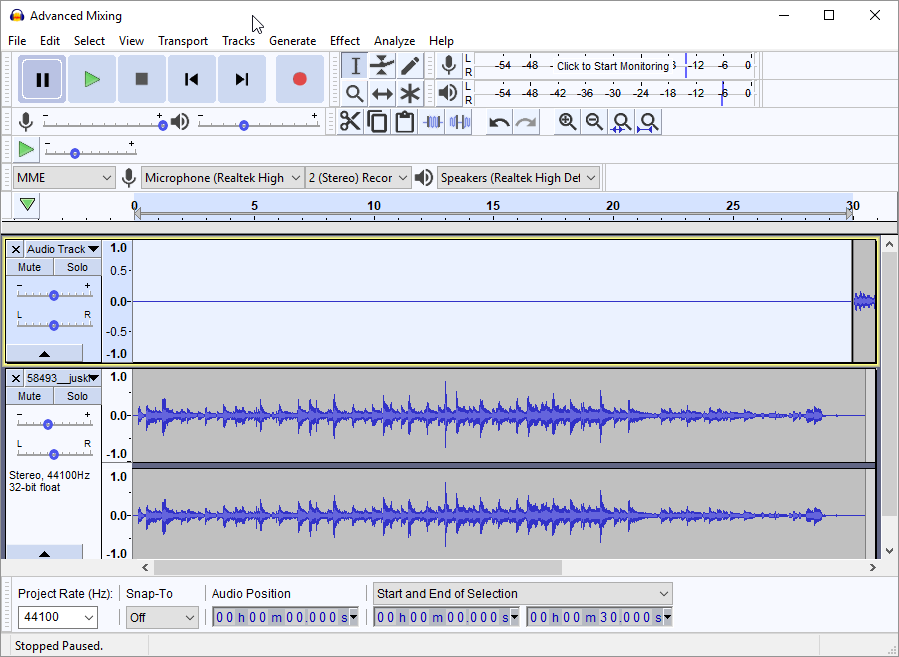Click the top track's gain slider
The width and height of the screenshot is (899, 657).
click(54, 295)
